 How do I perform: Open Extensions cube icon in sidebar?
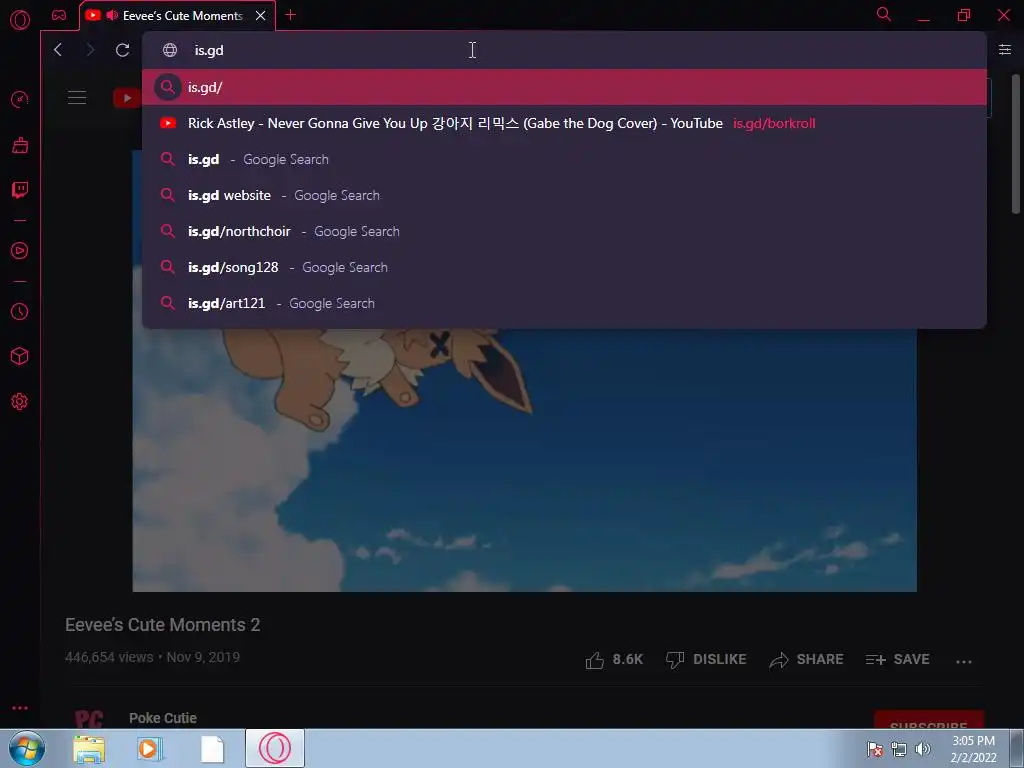tap(20, 356)
